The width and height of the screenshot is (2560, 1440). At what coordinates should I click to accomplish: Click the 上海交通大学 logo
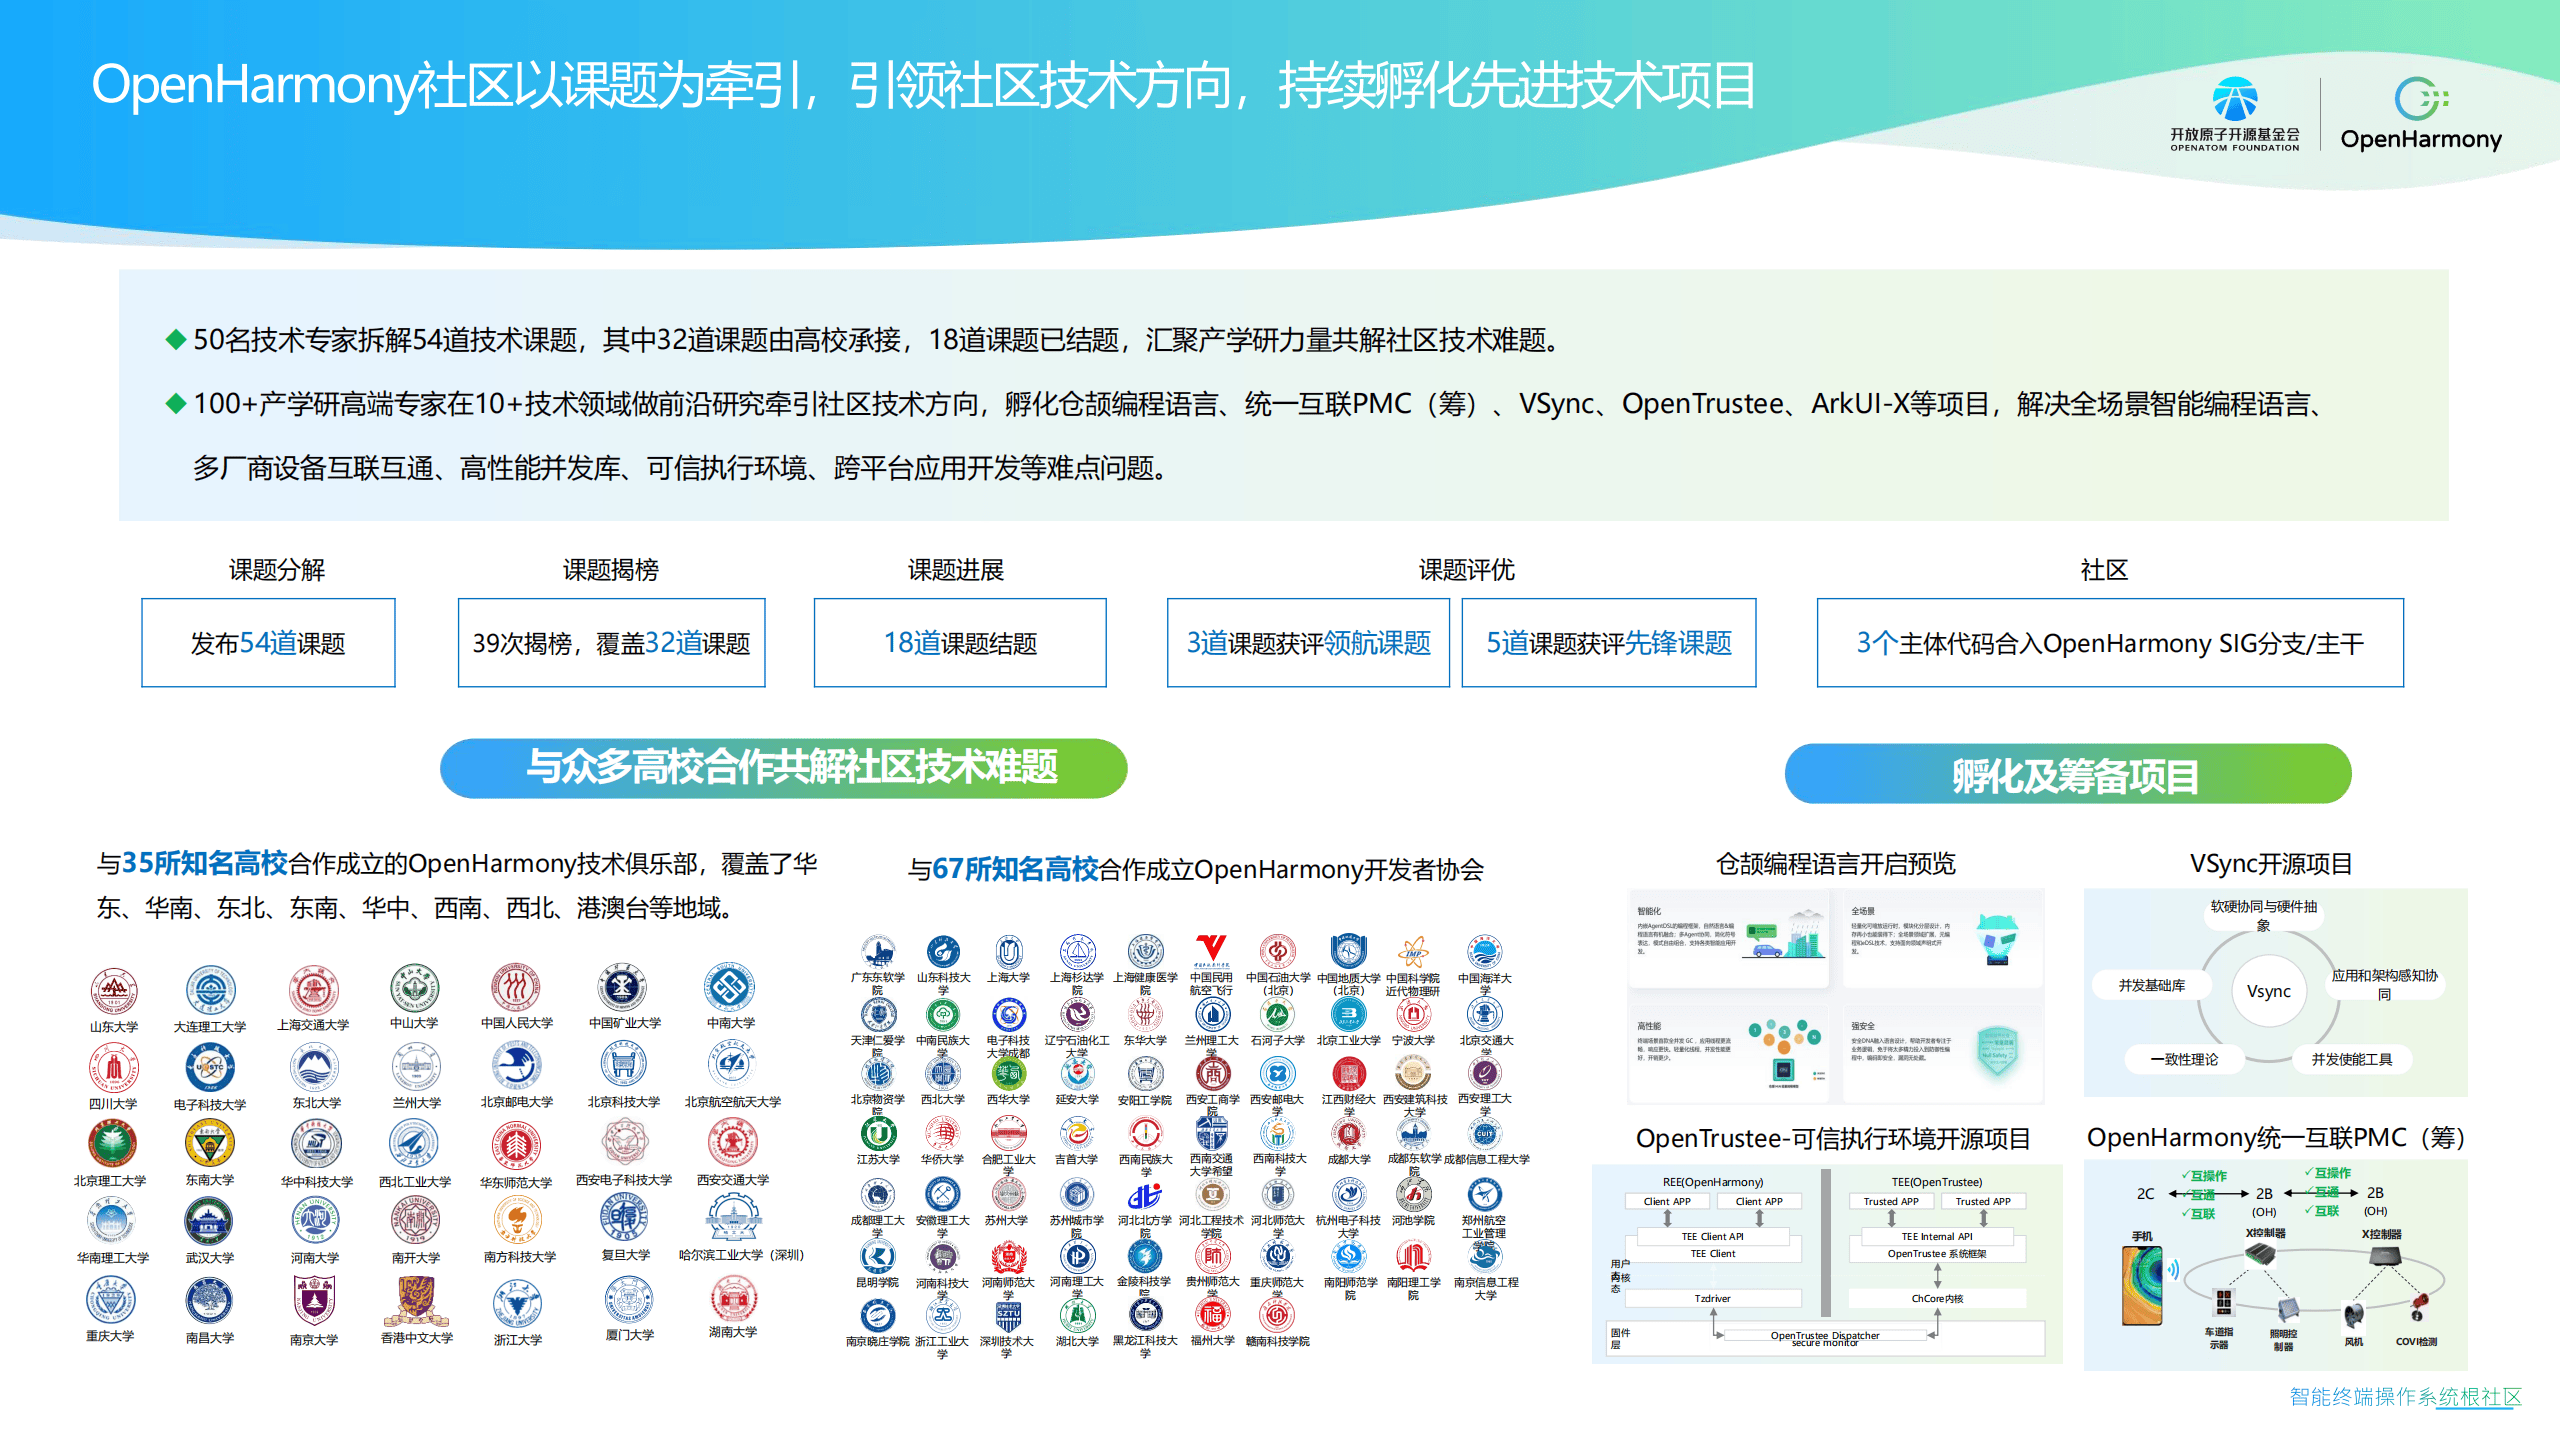(x=313, y=990)
